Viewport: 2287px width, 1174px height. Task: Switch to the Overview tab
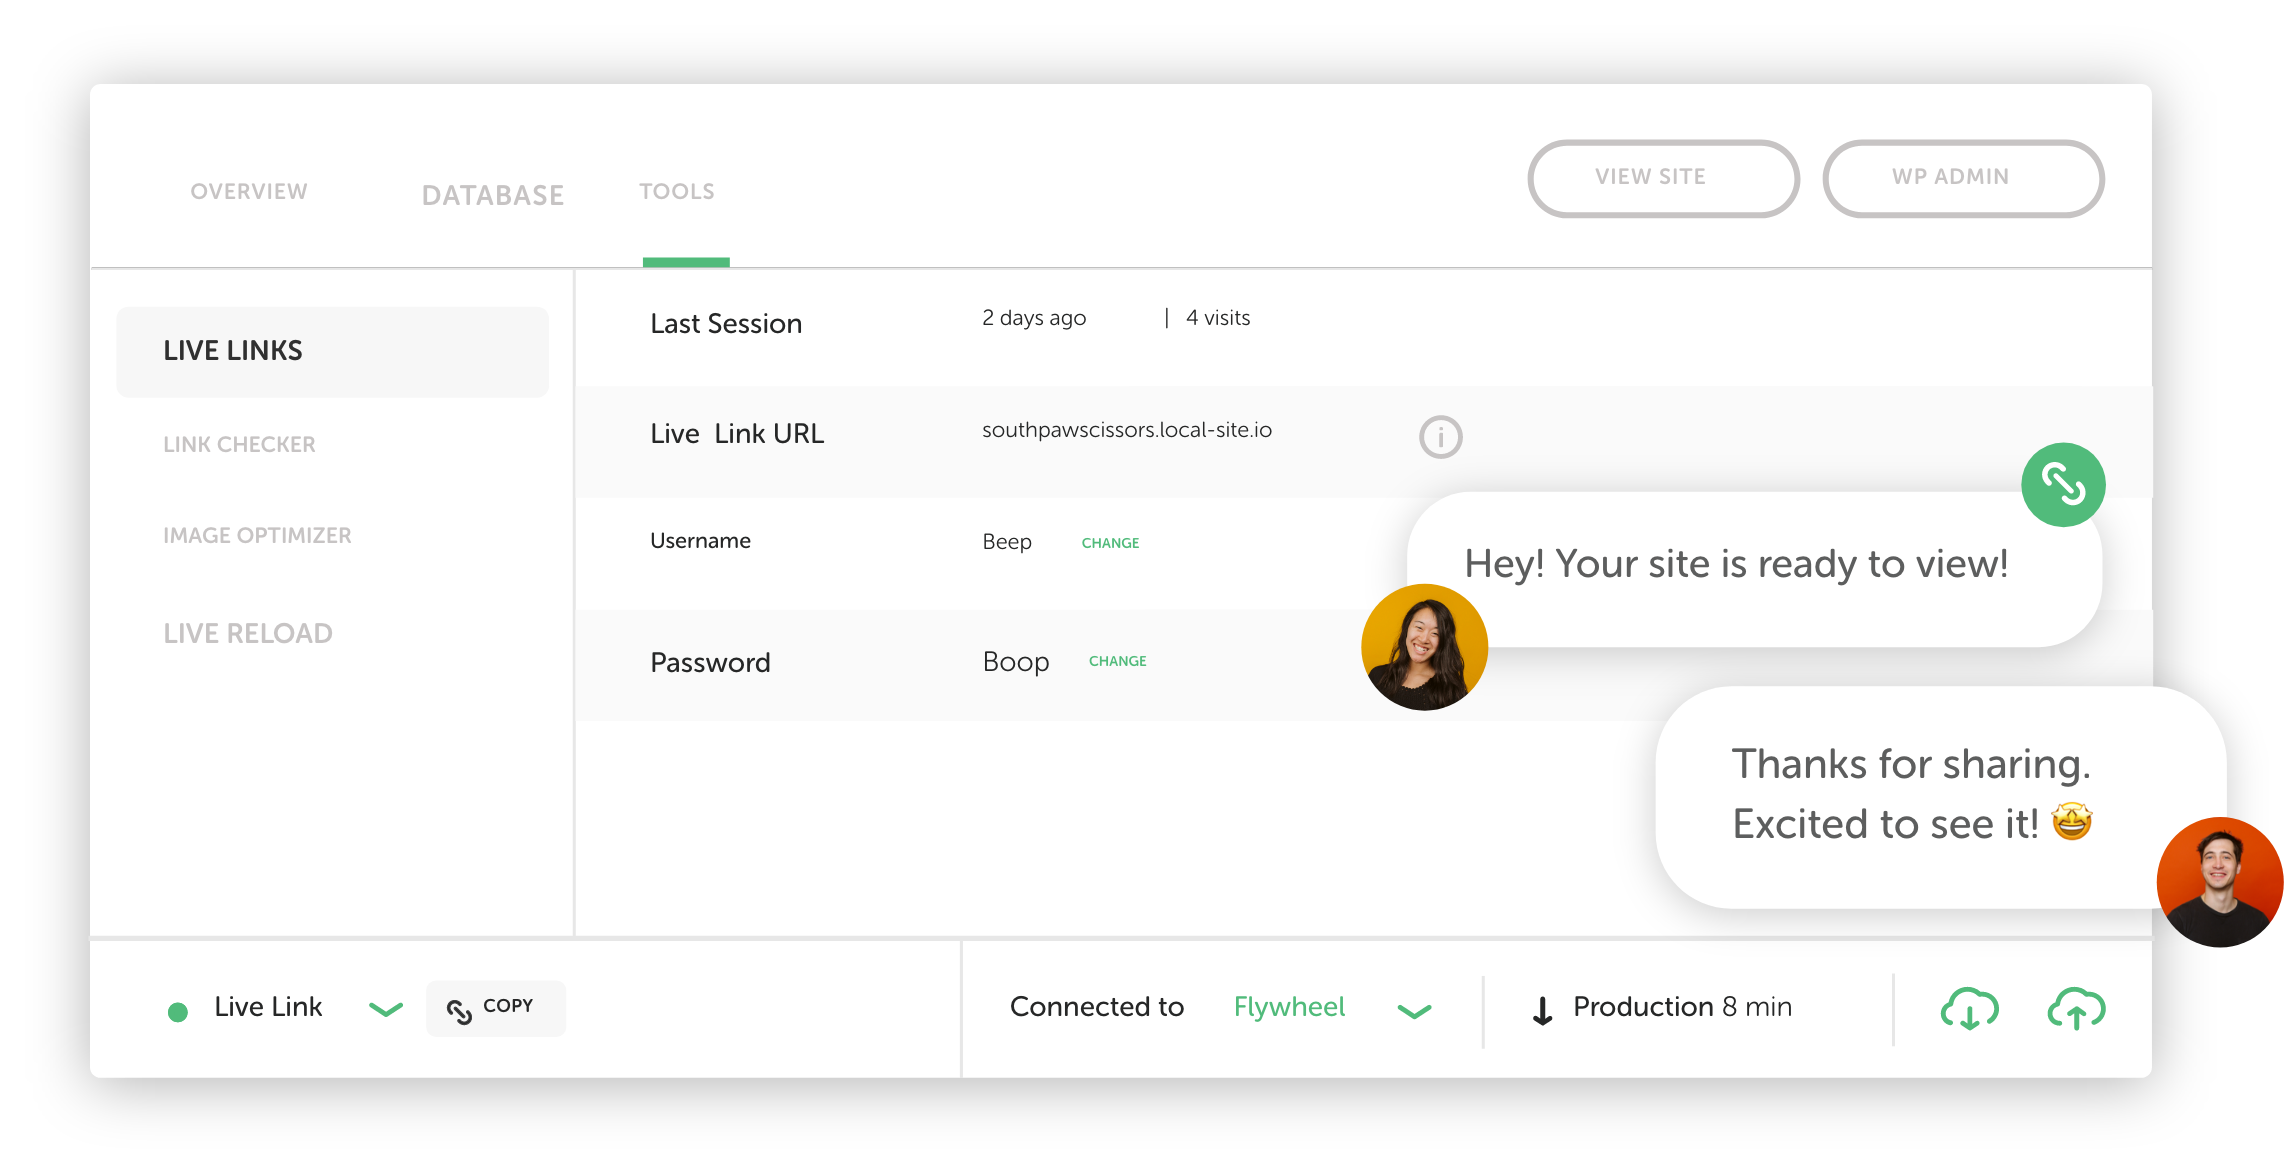coord(249,191)
